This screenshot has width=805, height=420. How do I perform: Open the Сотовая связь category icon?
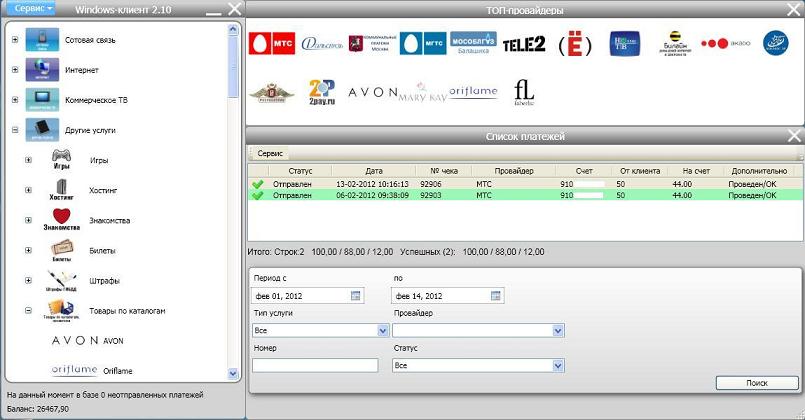[x=42, y=40]
